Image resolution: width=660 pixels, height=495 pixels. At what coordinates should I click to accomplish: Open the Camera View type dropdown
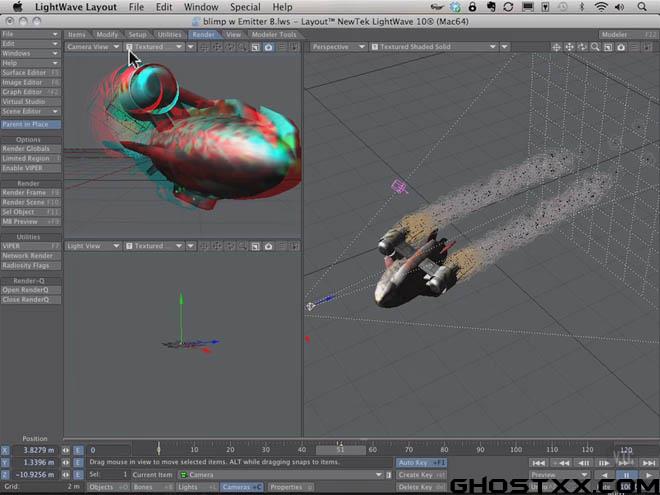coord(93,47)
